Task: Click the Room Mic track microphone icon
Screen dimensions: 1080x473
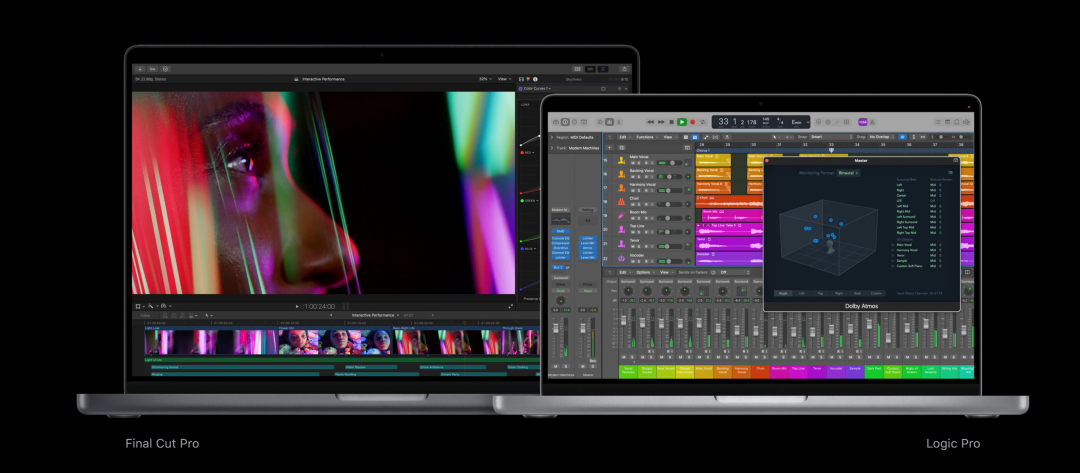Action: [621, 215]
